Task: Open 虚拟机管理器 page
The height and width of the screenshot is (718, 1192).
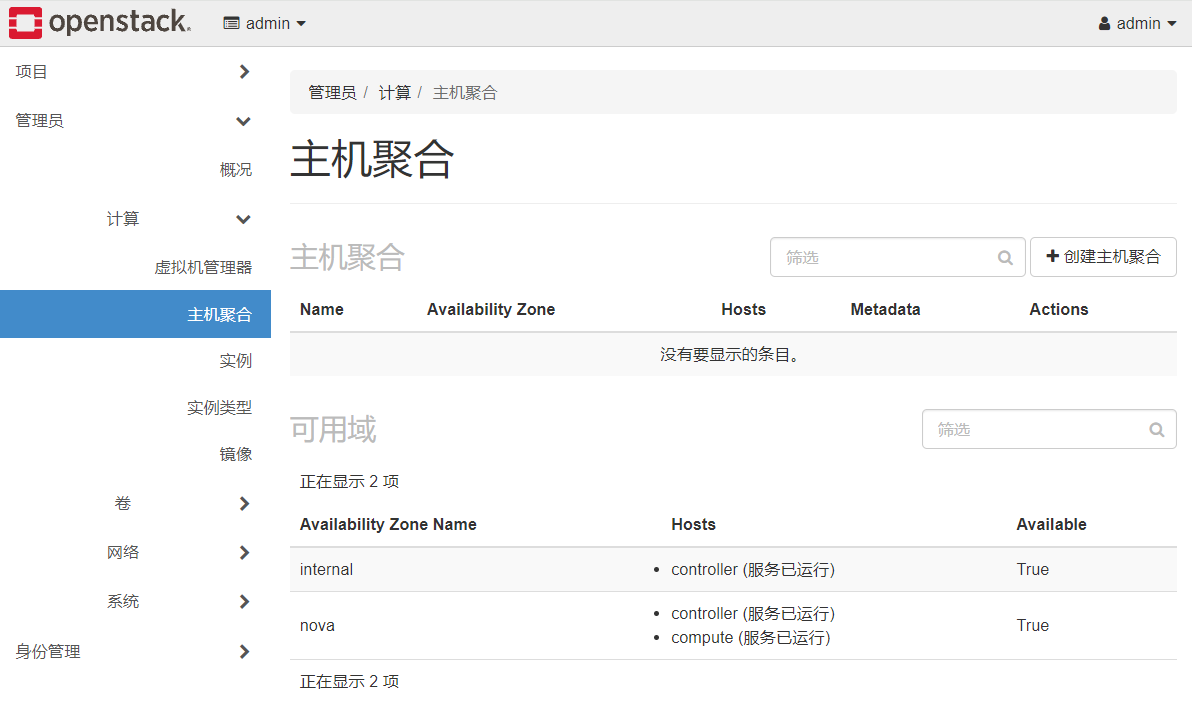Action: (203, 267)
